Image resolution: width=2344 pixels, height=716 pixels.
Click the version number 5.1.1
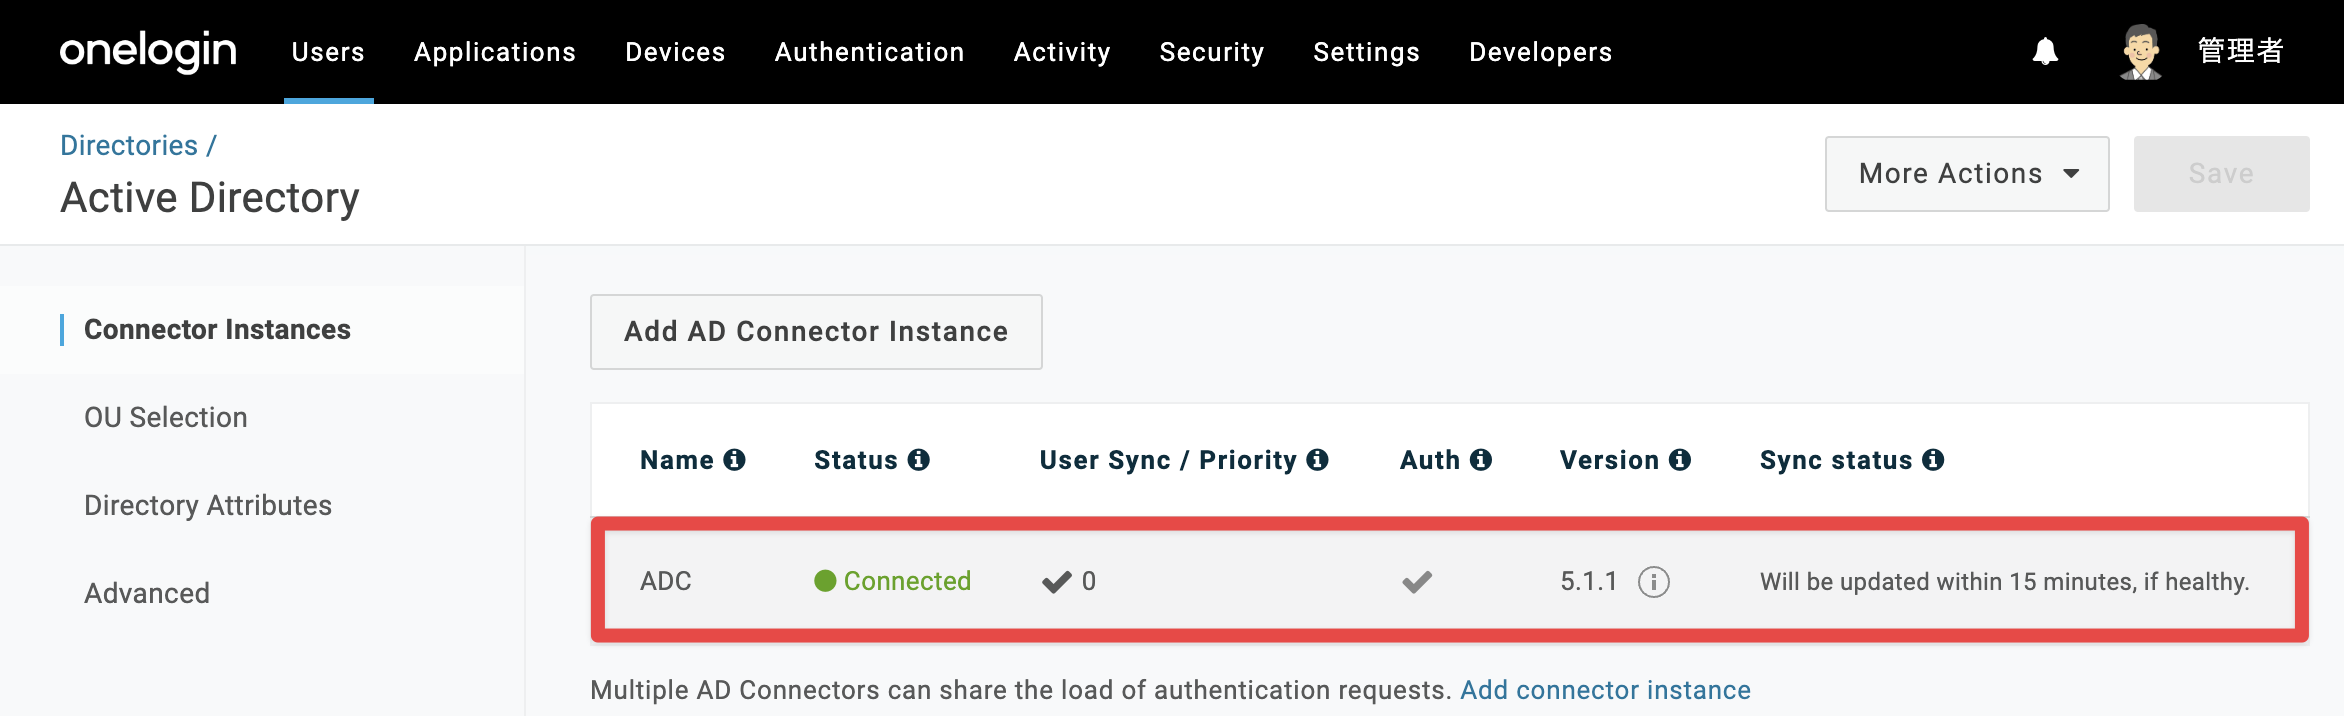(x=1589, y=581)
